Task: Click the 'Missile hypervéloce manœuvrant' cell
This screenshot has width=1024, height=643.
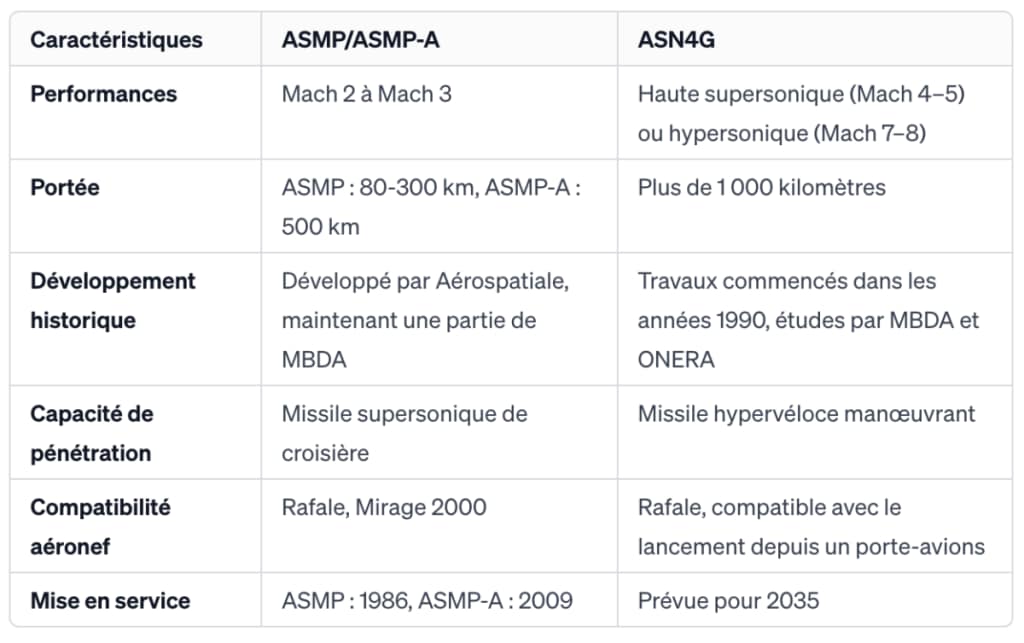Action: click(x=806, y=414)
